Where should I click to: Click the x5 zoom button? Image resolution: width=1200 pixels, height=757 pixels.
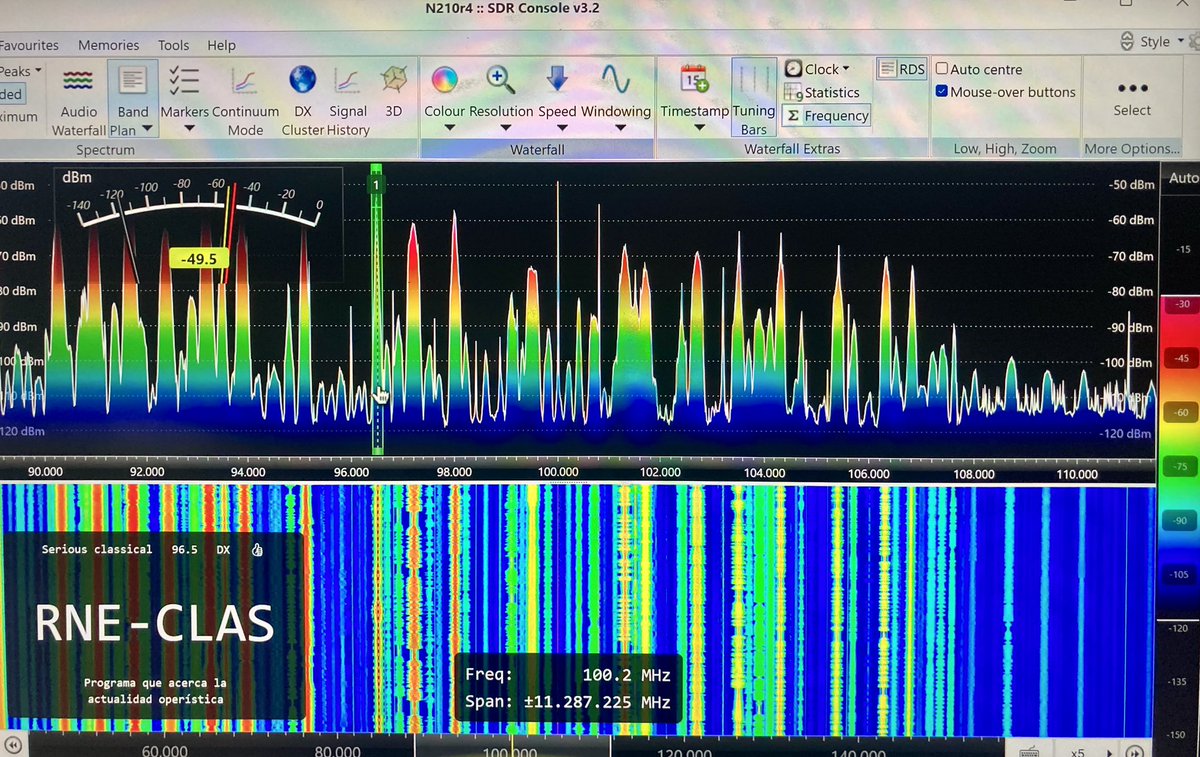click(x=1079, y=751)
